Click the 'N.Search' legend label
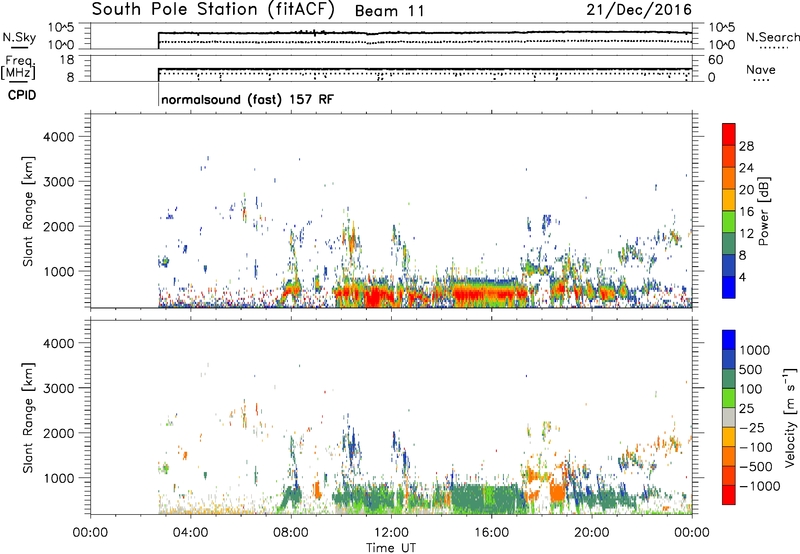Screen dimensions: 800x554 click(772, 37)
